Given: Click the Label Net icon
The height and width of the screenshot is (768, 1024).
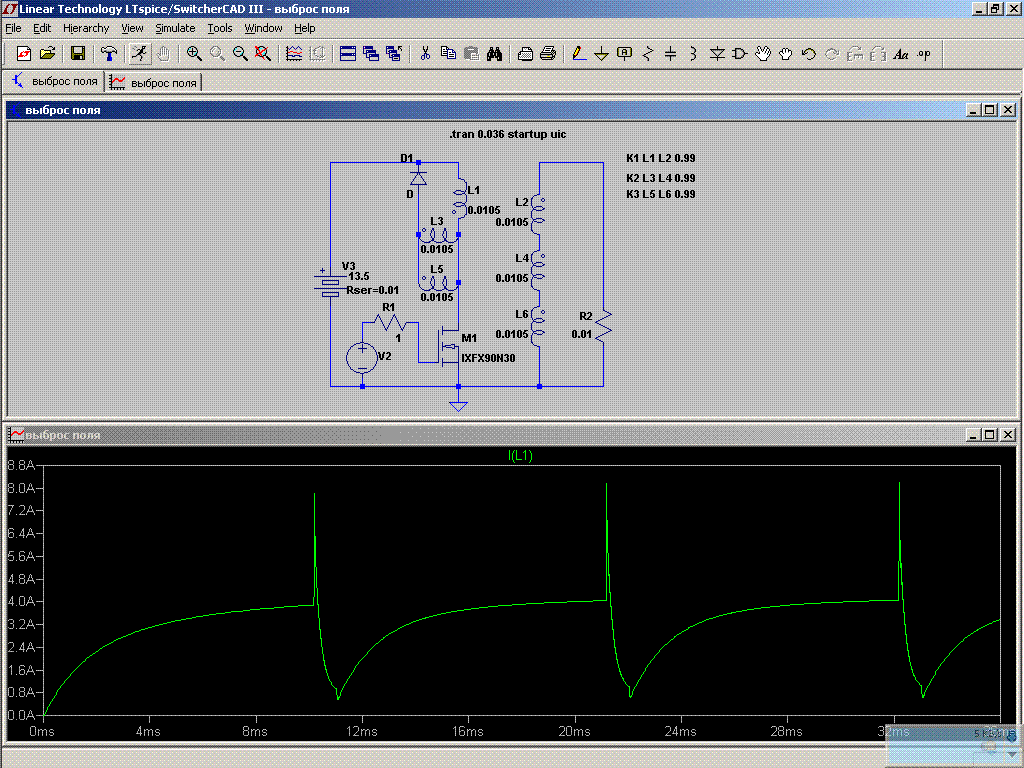Looking at the screenshot, I should (625, 54).
